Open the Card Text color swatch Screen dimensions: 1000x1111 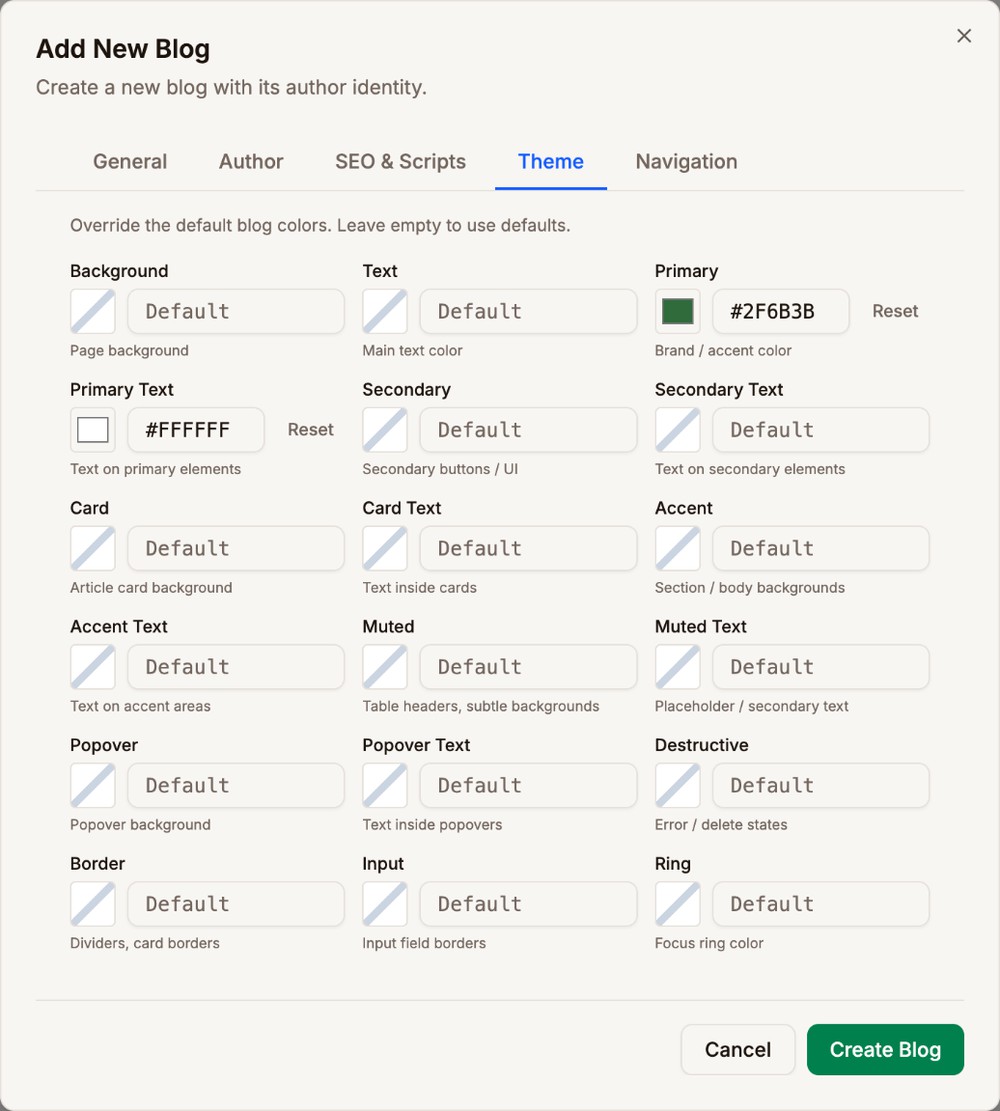[x=385, y=548]
